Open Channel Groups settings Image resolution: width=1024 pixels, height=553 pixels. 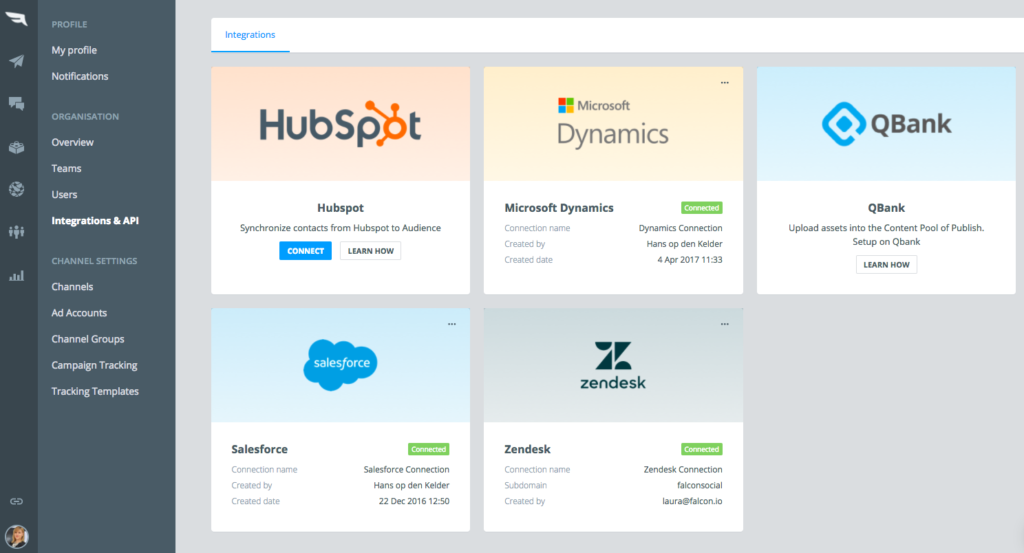point(88,339)
